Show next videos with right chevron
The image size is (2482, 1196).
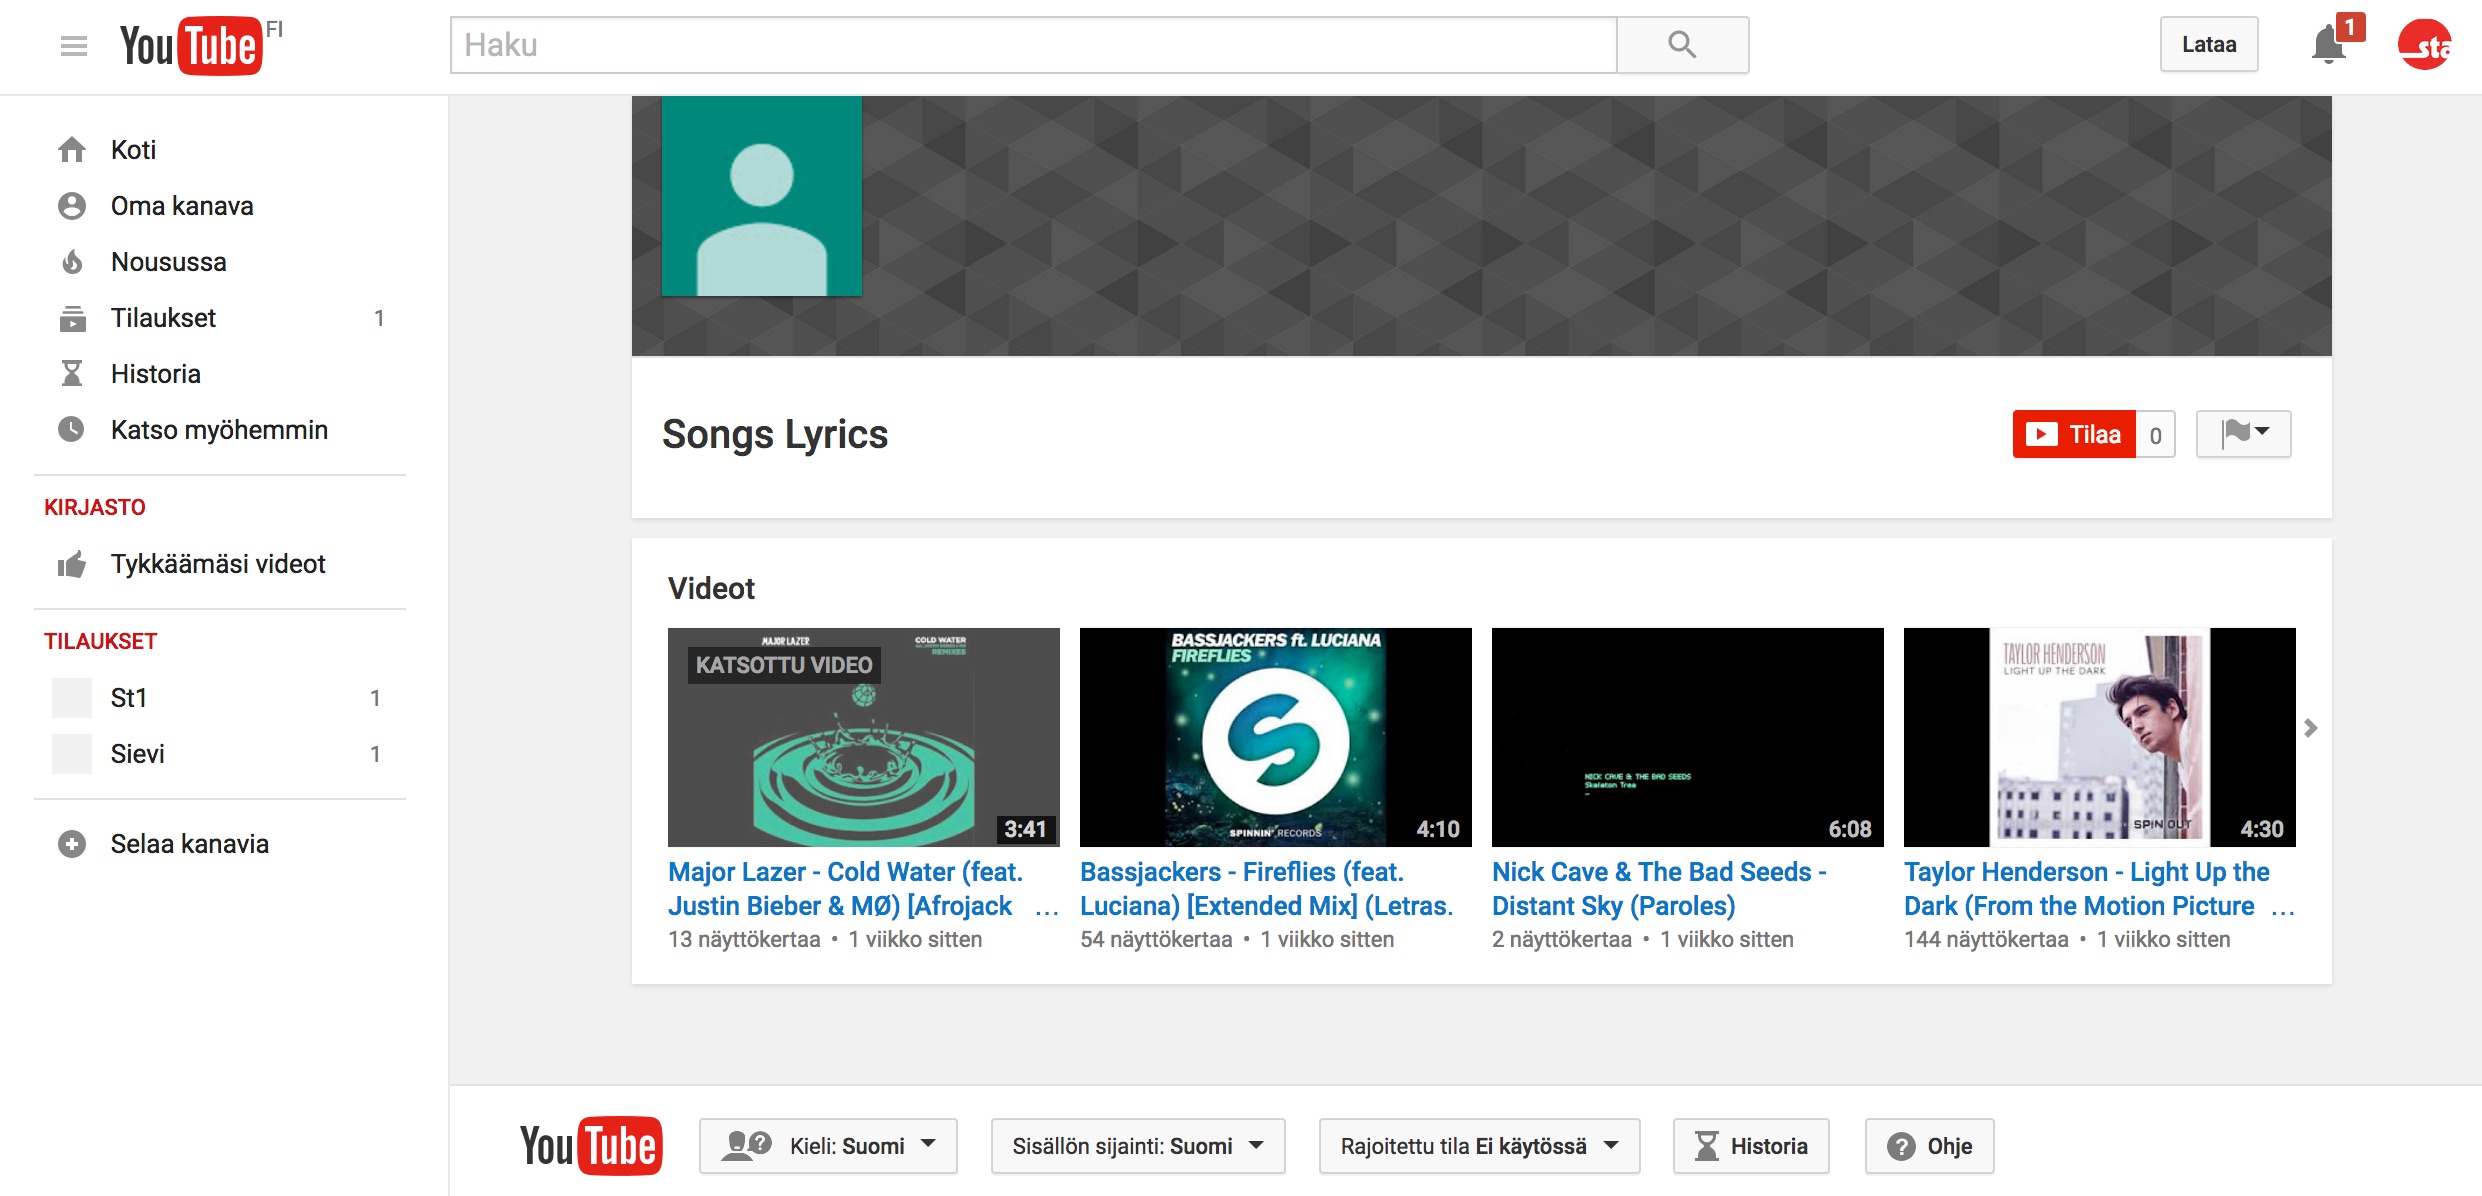tap(2310, 728)
